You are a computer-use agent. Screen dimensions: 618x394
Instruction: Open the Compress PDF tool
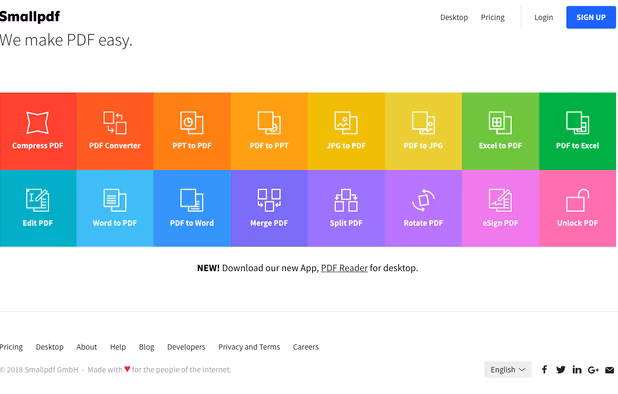click(x=38, y=131)
